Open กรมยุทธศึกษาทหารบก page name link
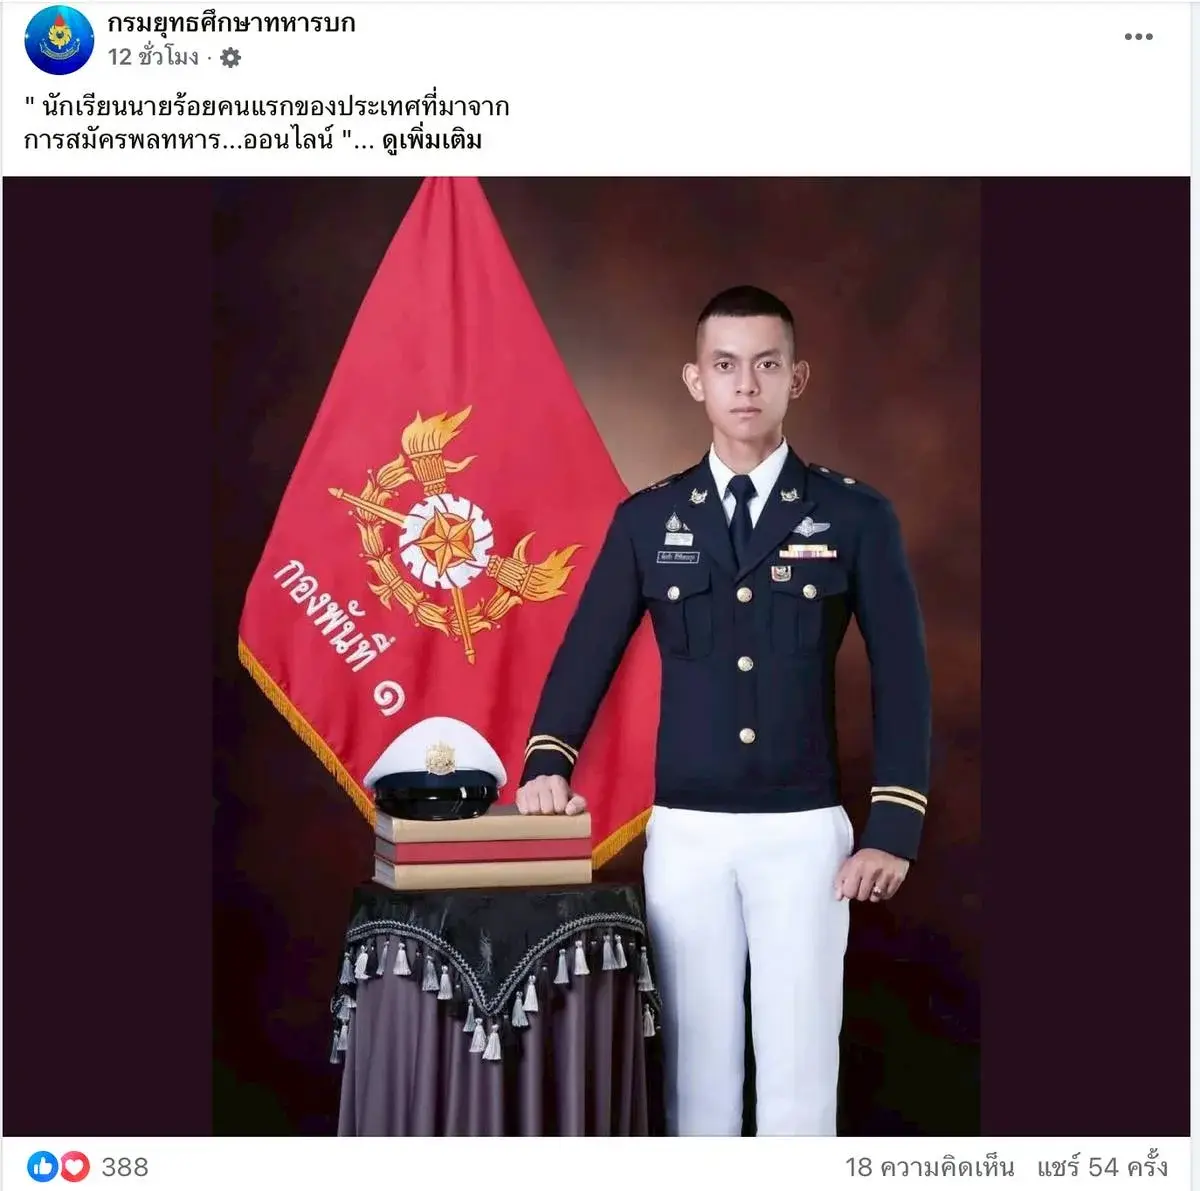 (231, 22)
